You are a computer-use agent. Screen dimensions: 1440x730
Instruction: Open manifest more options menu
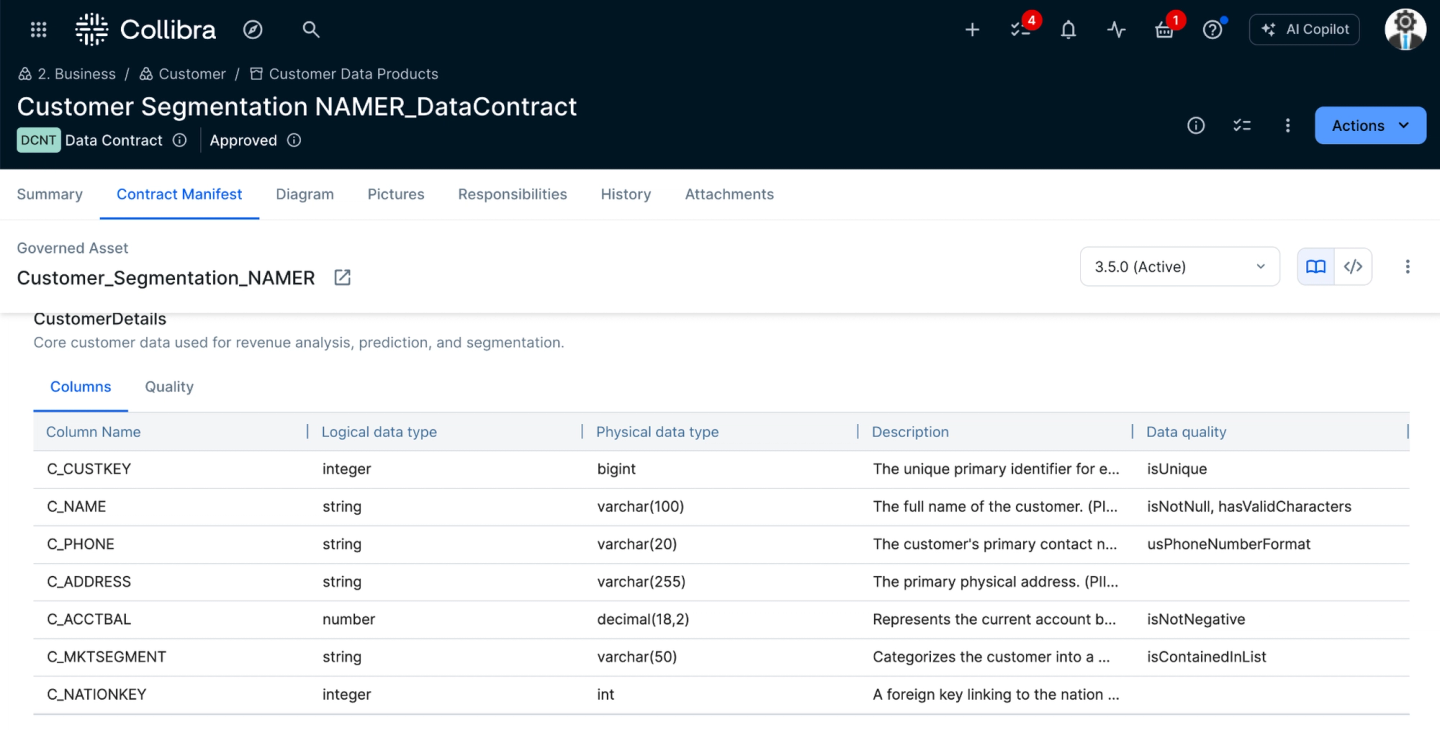point(1407,267)
